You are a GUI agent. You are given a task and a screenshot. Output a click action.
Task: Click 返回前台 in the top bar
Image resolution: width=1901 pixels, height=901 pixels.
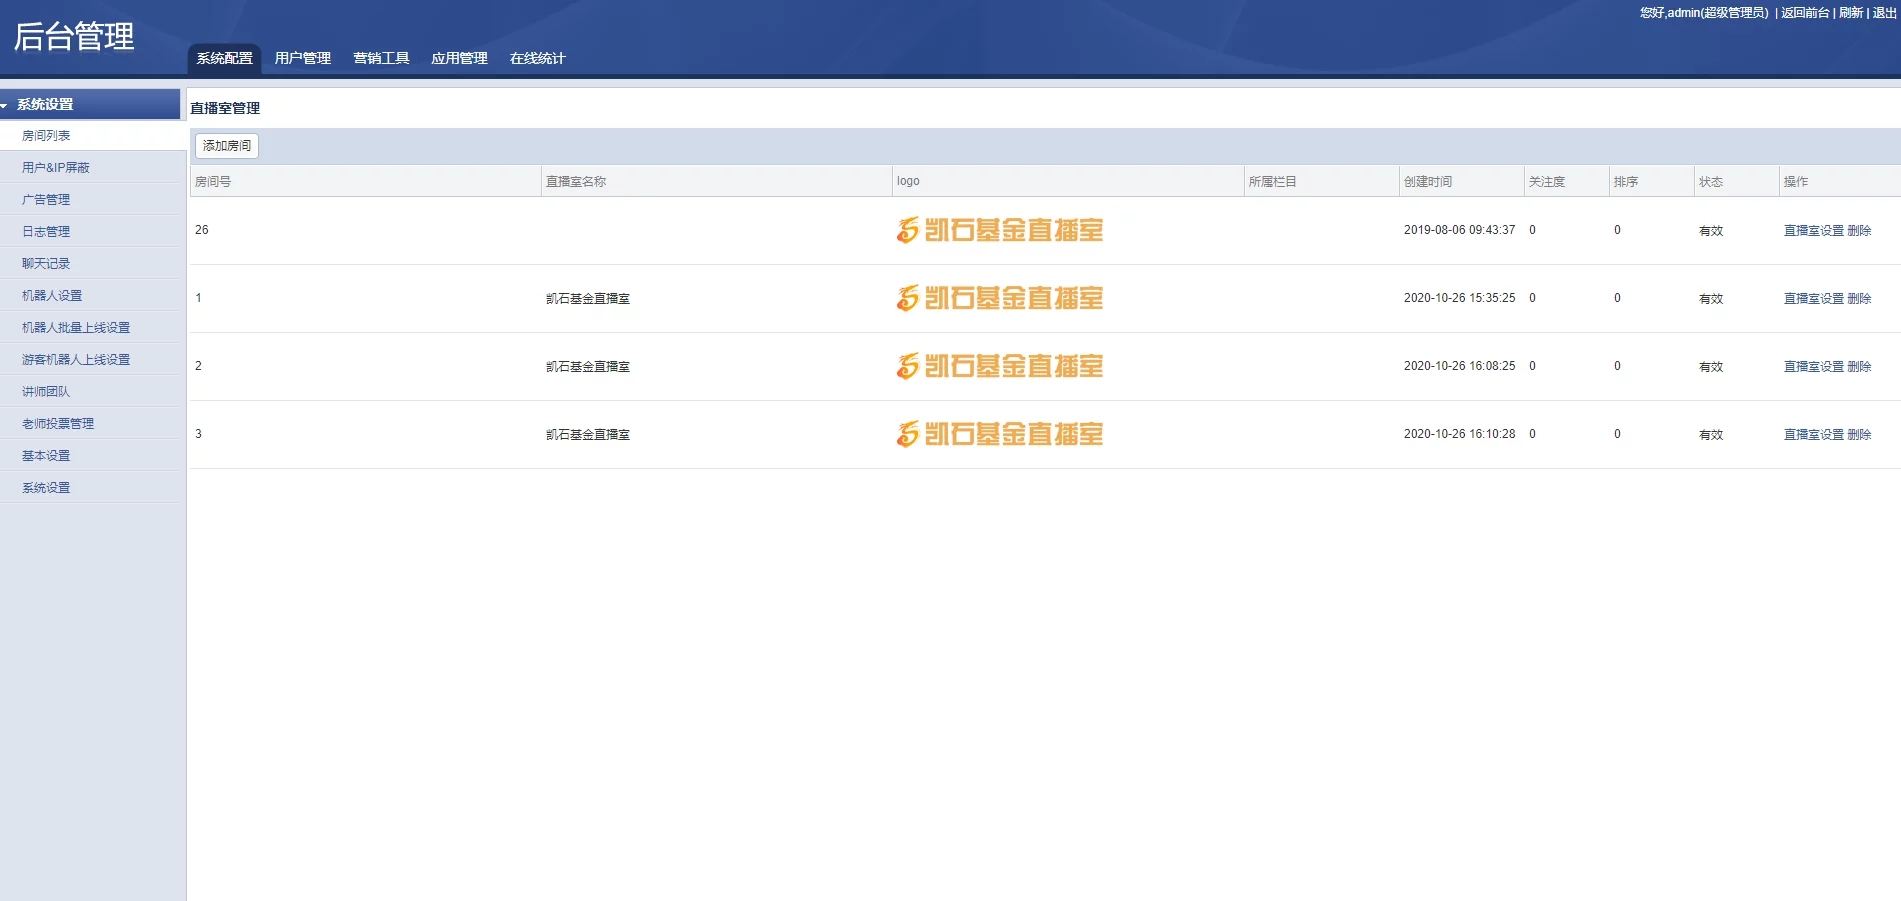tap(1805, 13)
